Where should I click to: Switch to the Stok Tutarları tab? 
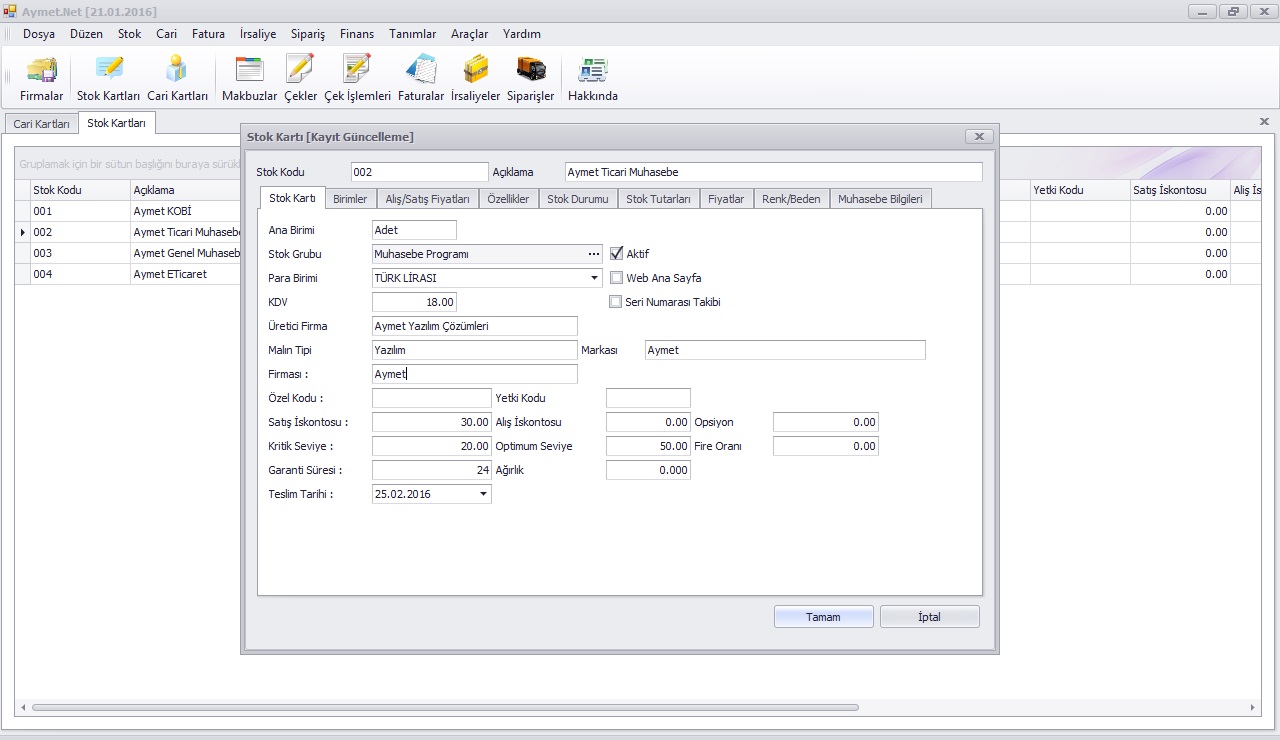tap(659, 199)
